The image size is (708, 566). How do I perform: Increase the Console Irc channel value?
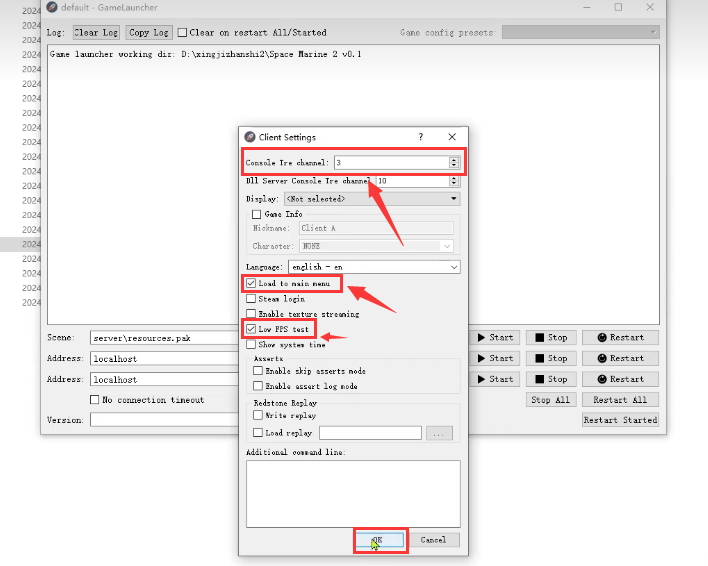(455, 159)
